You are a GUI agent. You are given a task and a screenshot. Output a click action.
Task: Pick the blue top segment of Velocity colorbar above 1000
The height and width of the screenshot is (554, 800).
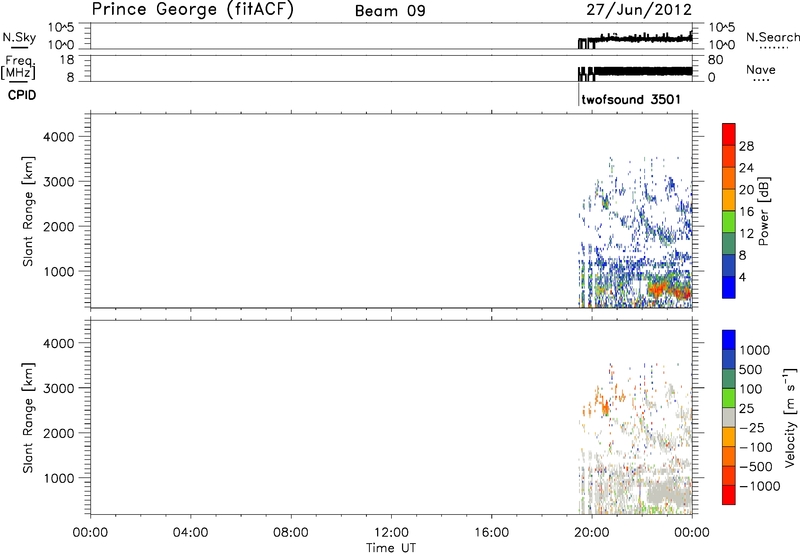pyautogui.click(x=729, y=340)
